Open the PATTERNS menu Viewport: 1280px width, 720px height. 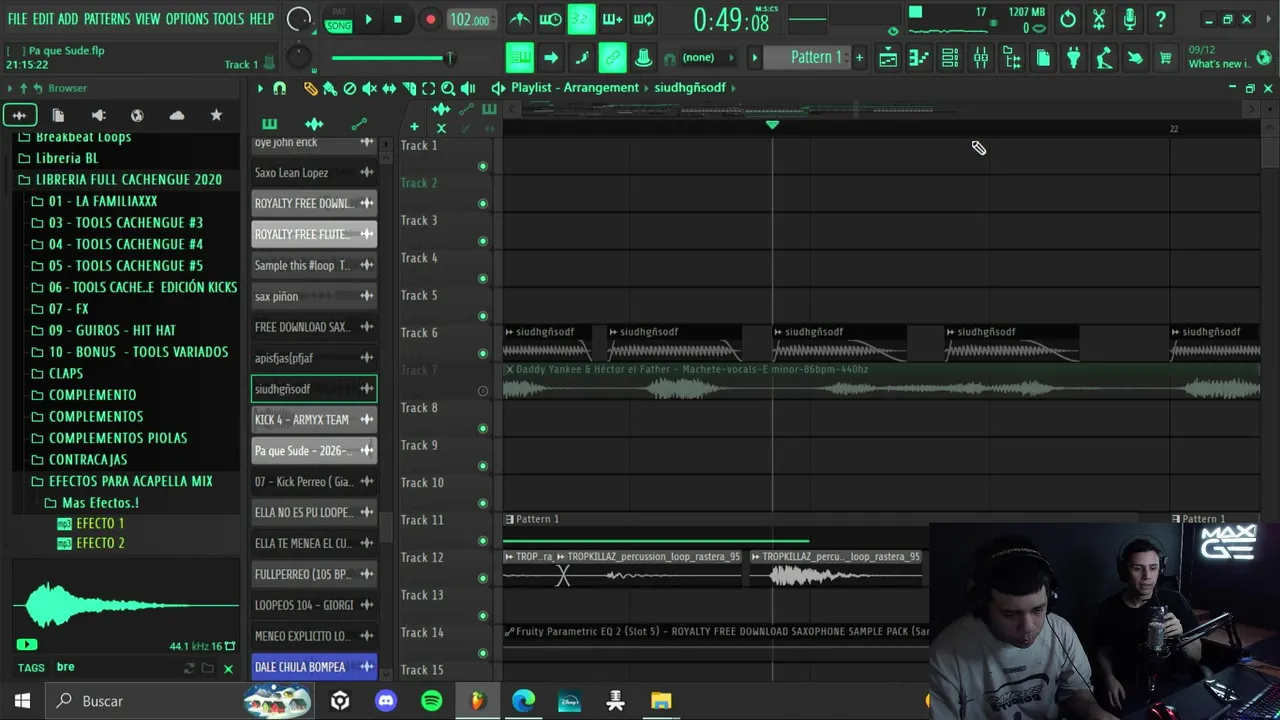coord(106,19)
